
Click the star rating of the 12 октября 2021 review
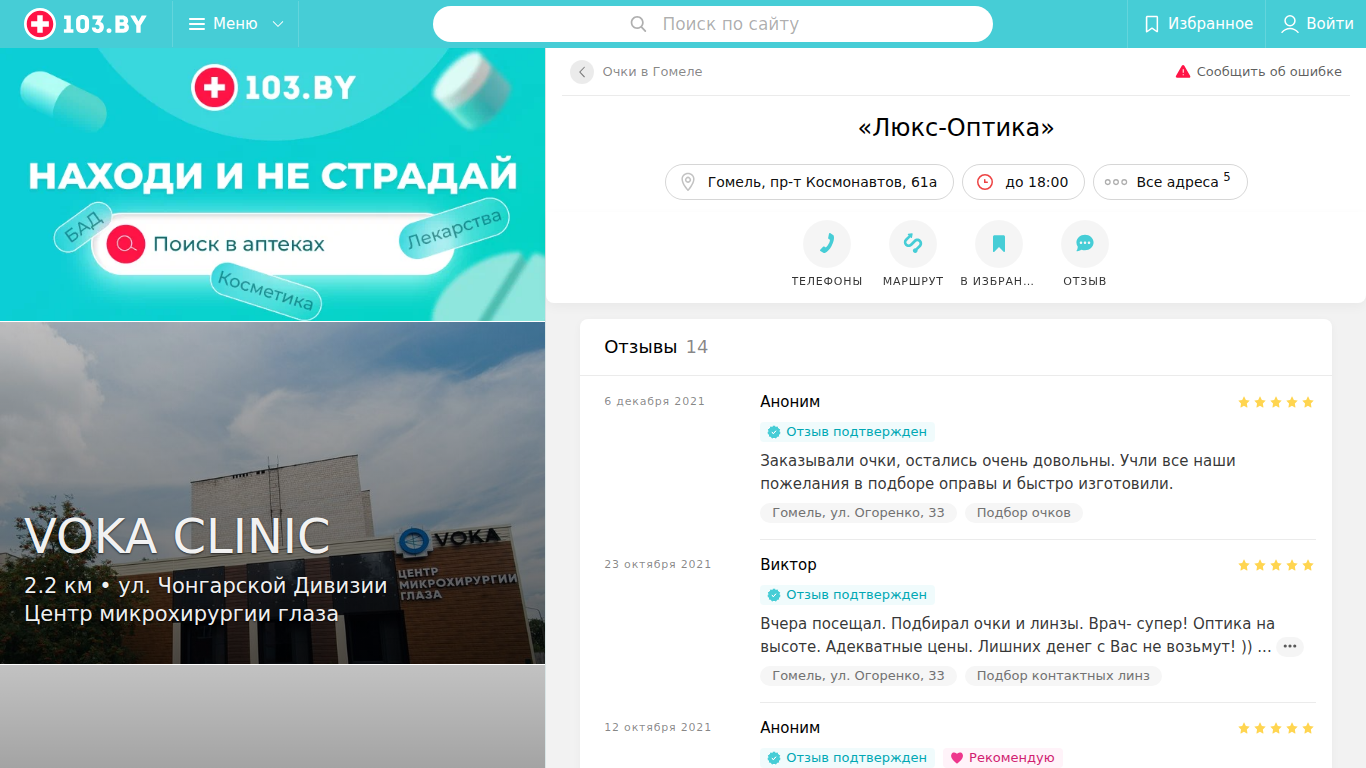coord(1276,728)
